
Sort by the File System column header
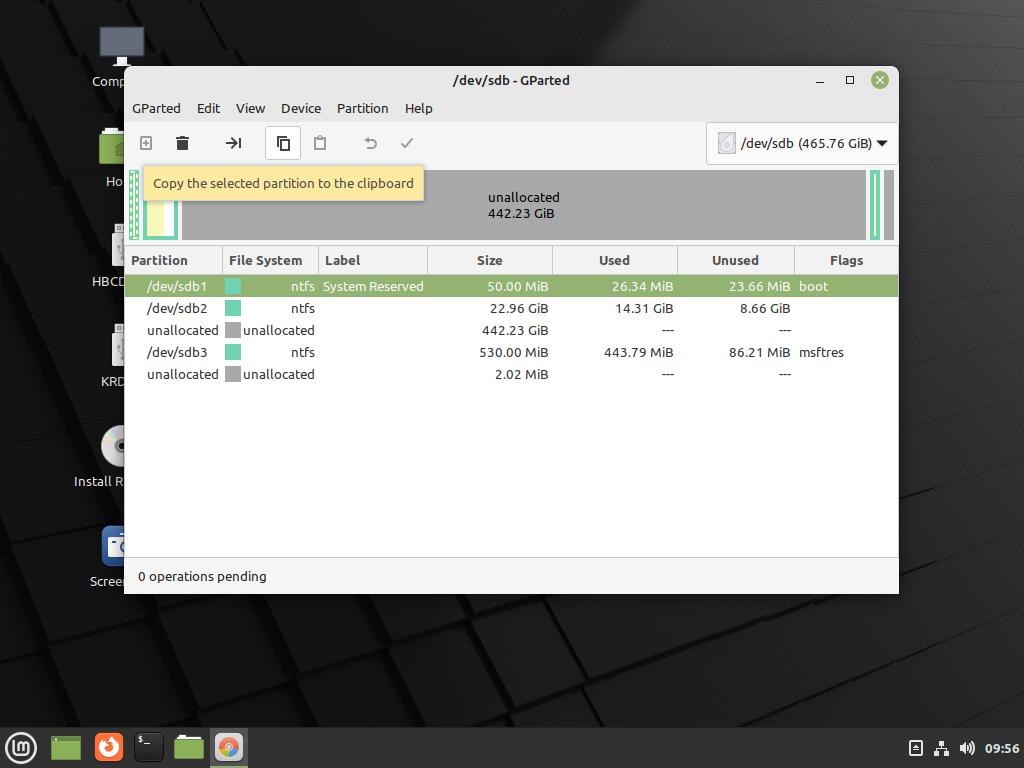coord(265,260)
